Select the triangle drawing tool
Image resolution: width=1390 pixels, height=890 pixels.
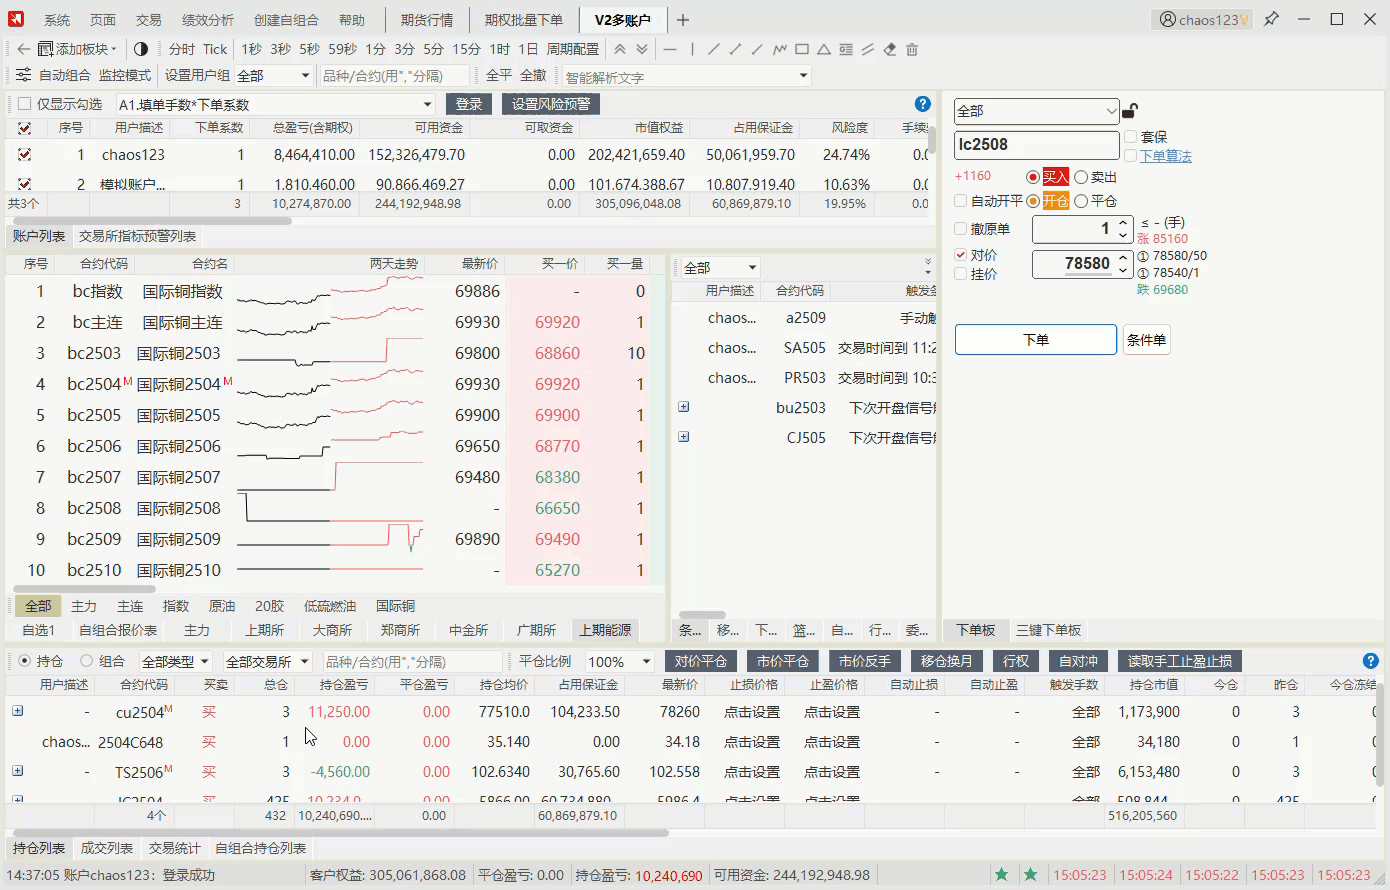pos(824,49)
